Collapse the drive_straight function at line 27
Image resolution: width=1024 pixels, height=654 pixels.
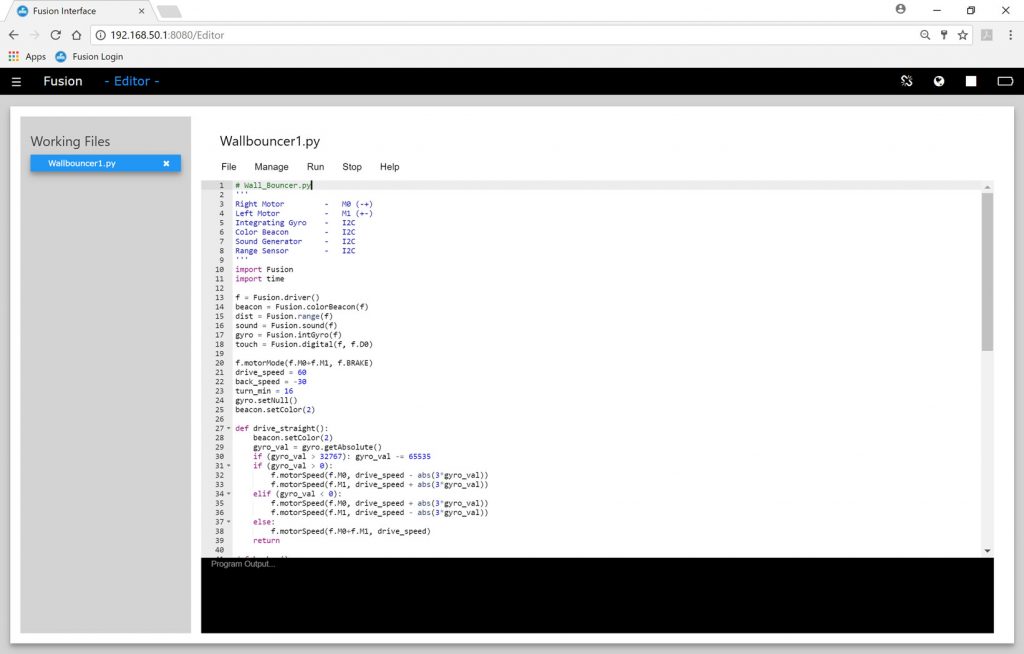tap(229, 428)
